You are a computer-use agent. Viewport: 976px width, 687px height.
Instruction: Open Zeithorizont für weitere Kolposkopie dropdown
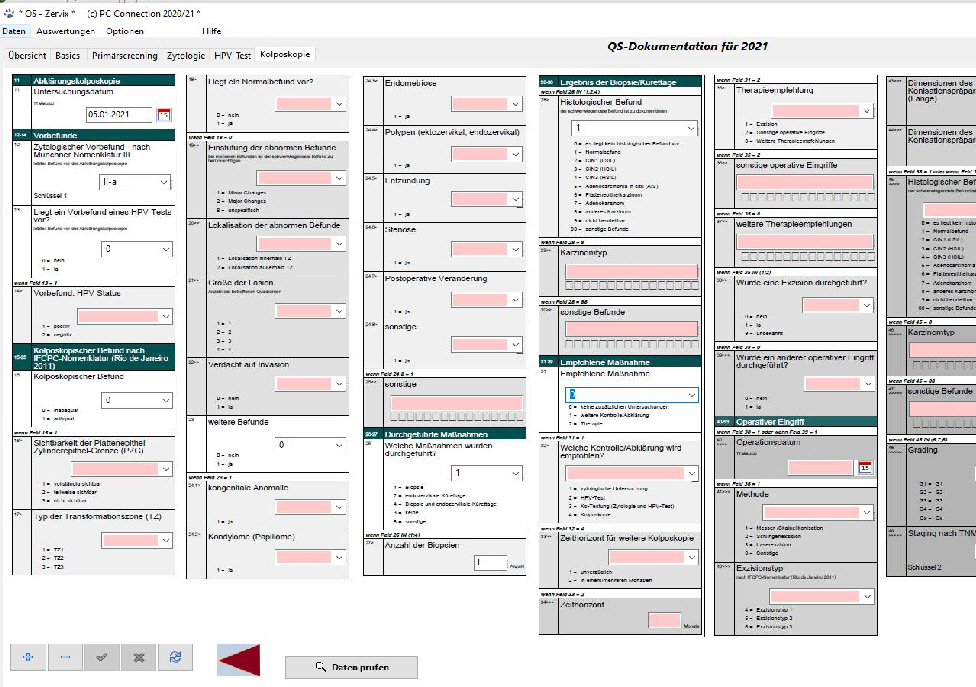pyautogui.click(x=652, y=557)
